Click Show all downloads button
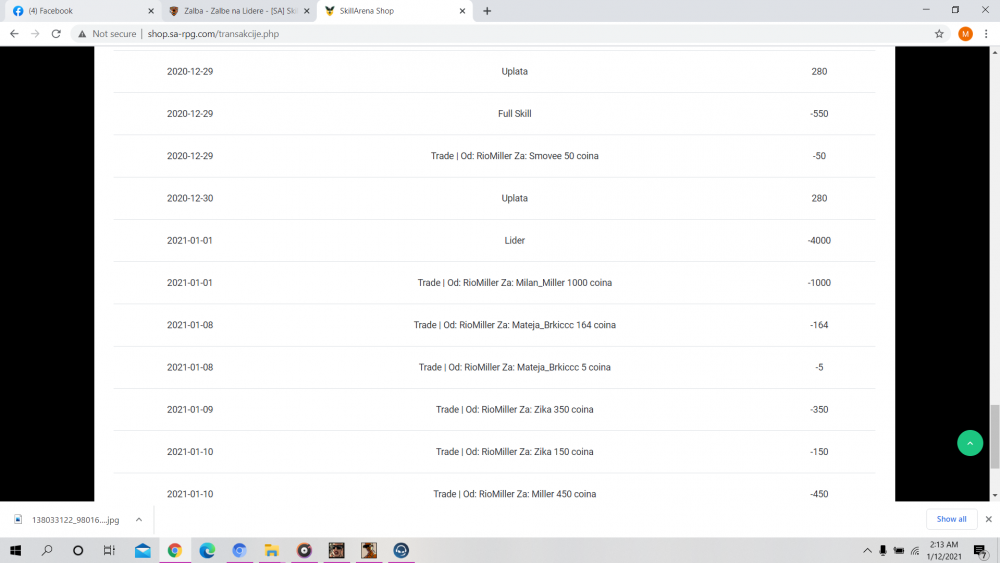The image size is (1000, 563). click(951, 519)
